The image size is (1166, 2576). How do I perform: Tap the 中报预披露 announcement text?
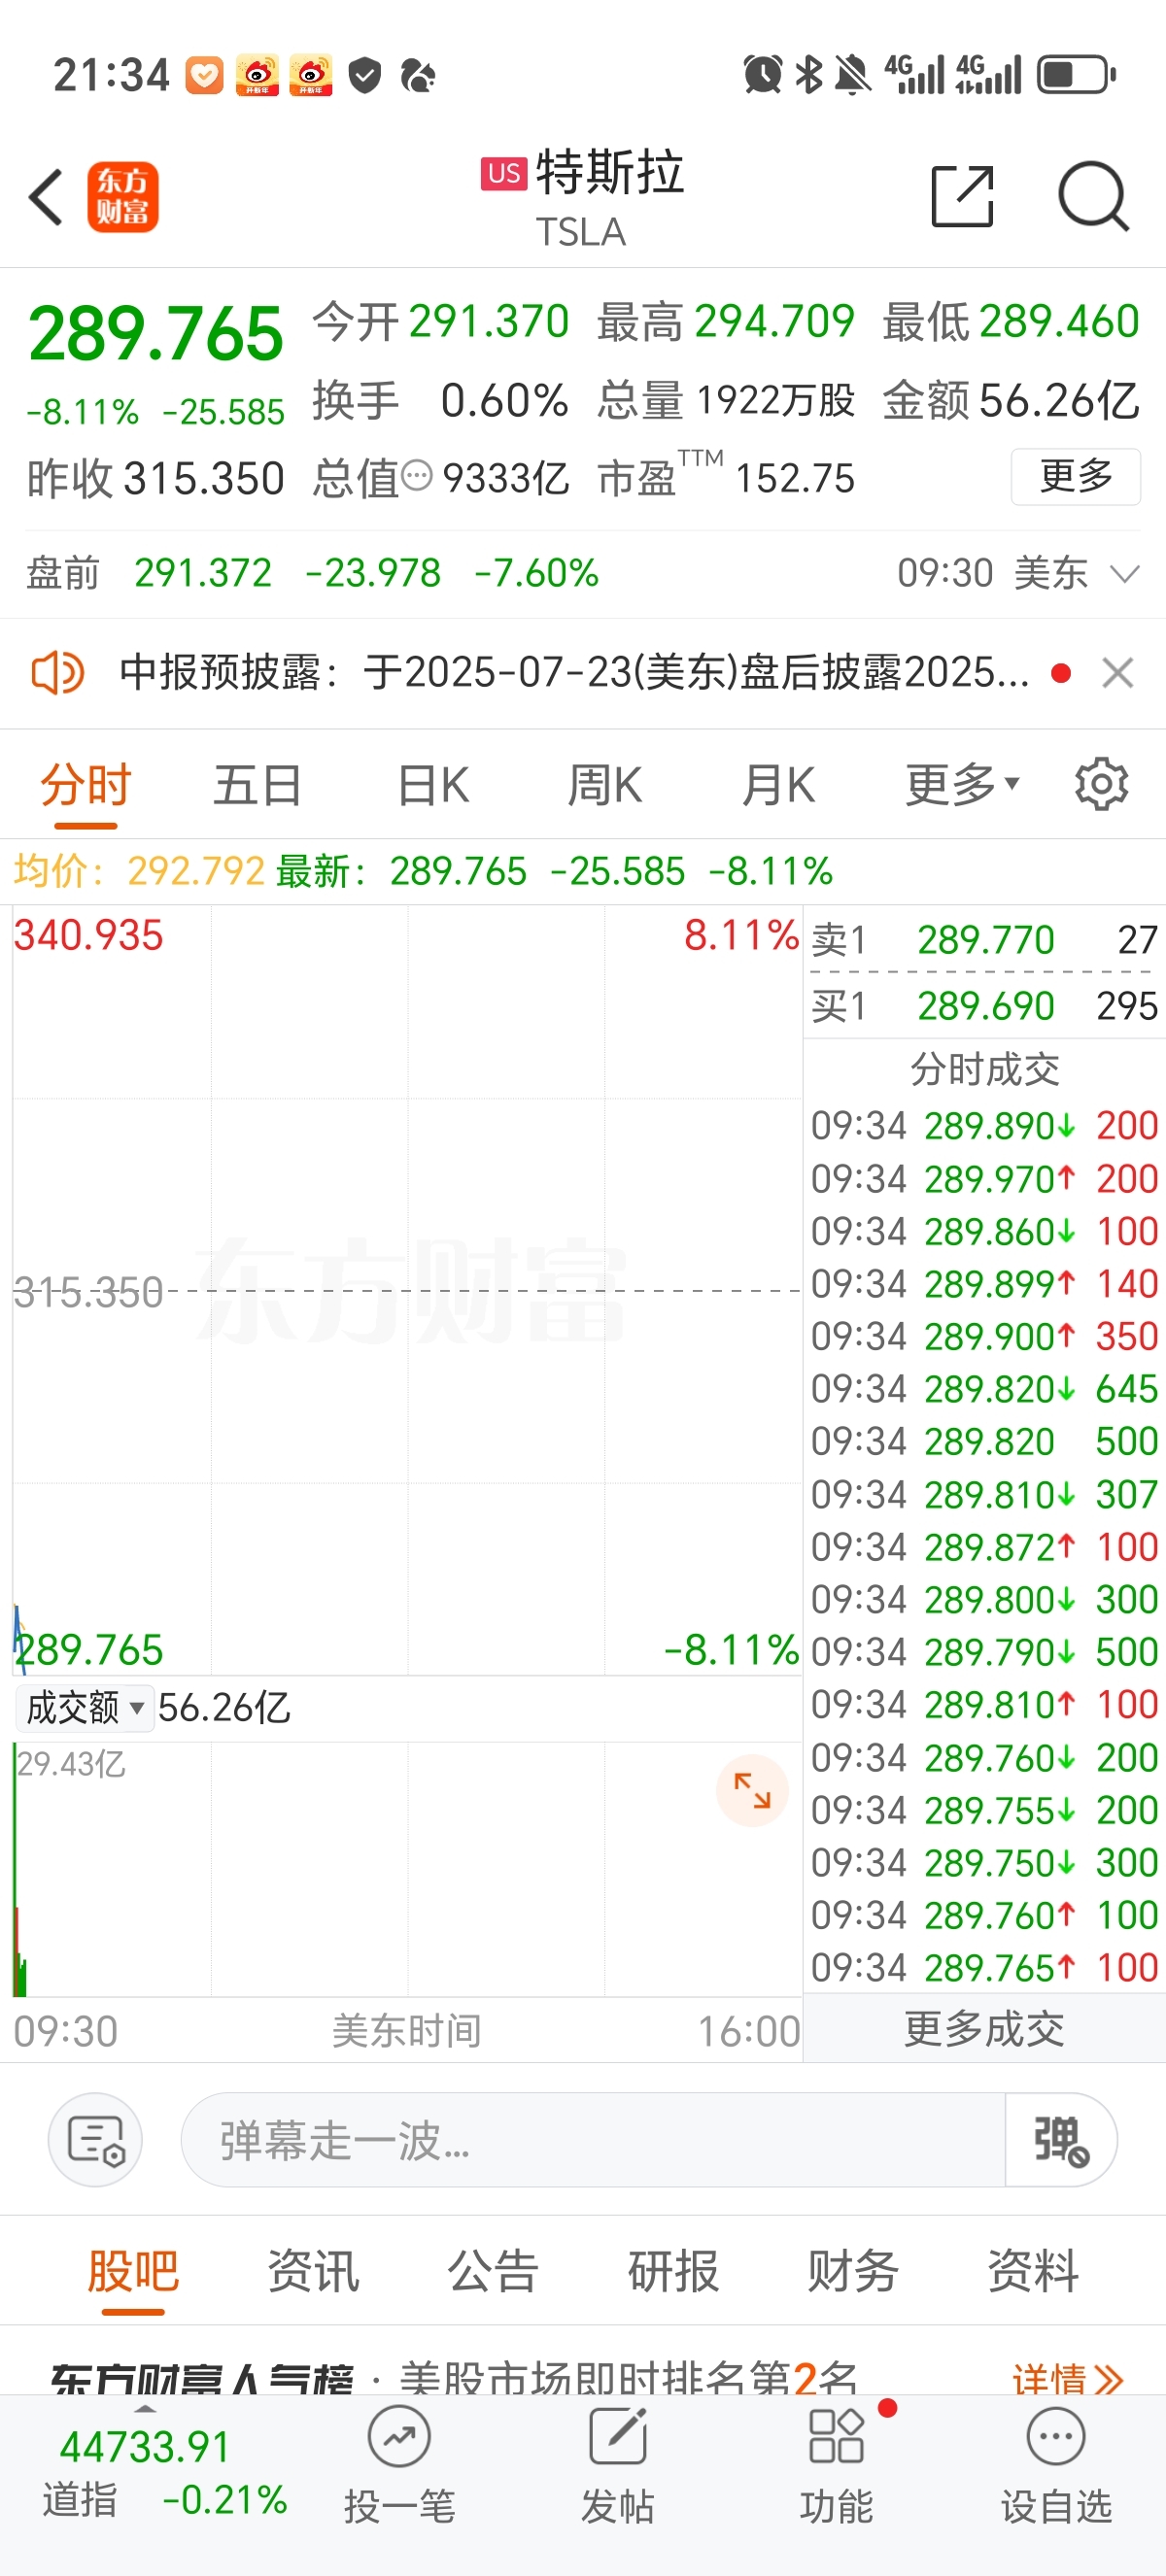(x=574, y=673)
